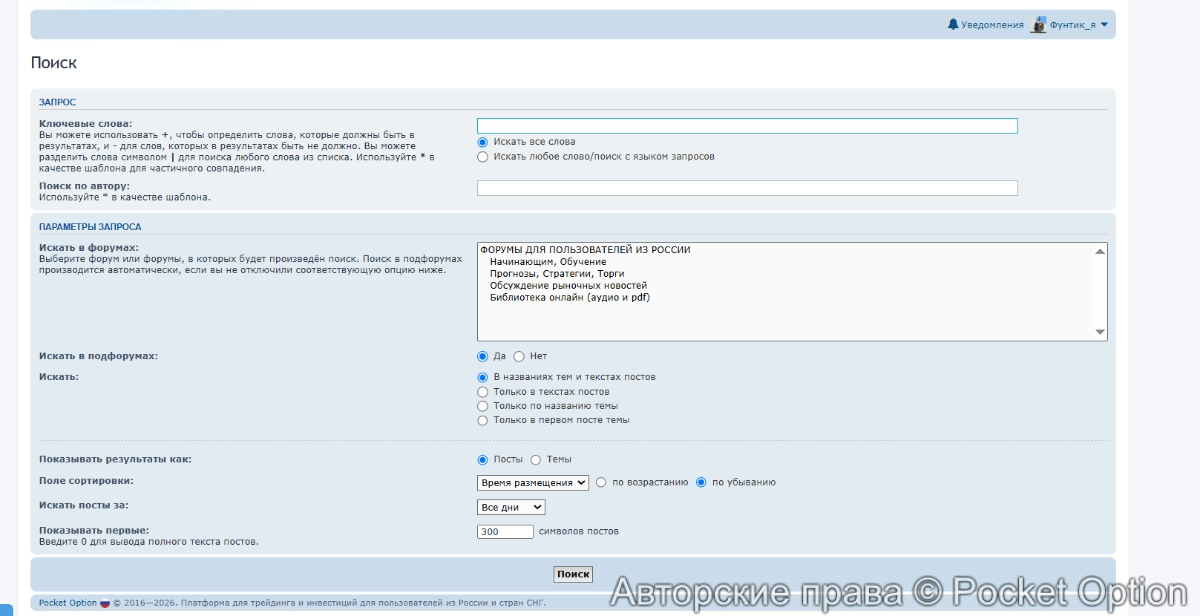The height and width of the screenshot is (616, 1200).
Task: Select the Искать все слова radio button
Action: pos(483,142)
